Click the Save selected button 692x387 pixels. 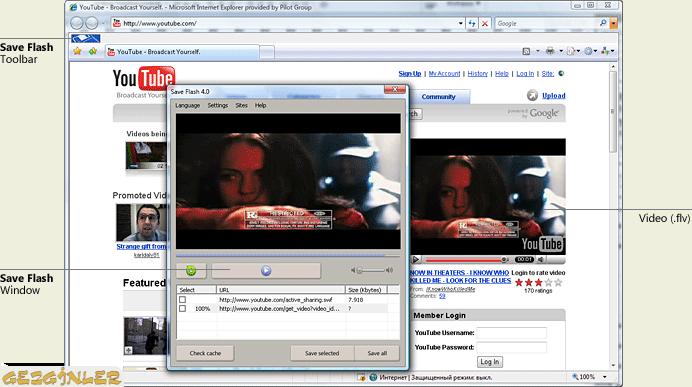coord(322,353)
